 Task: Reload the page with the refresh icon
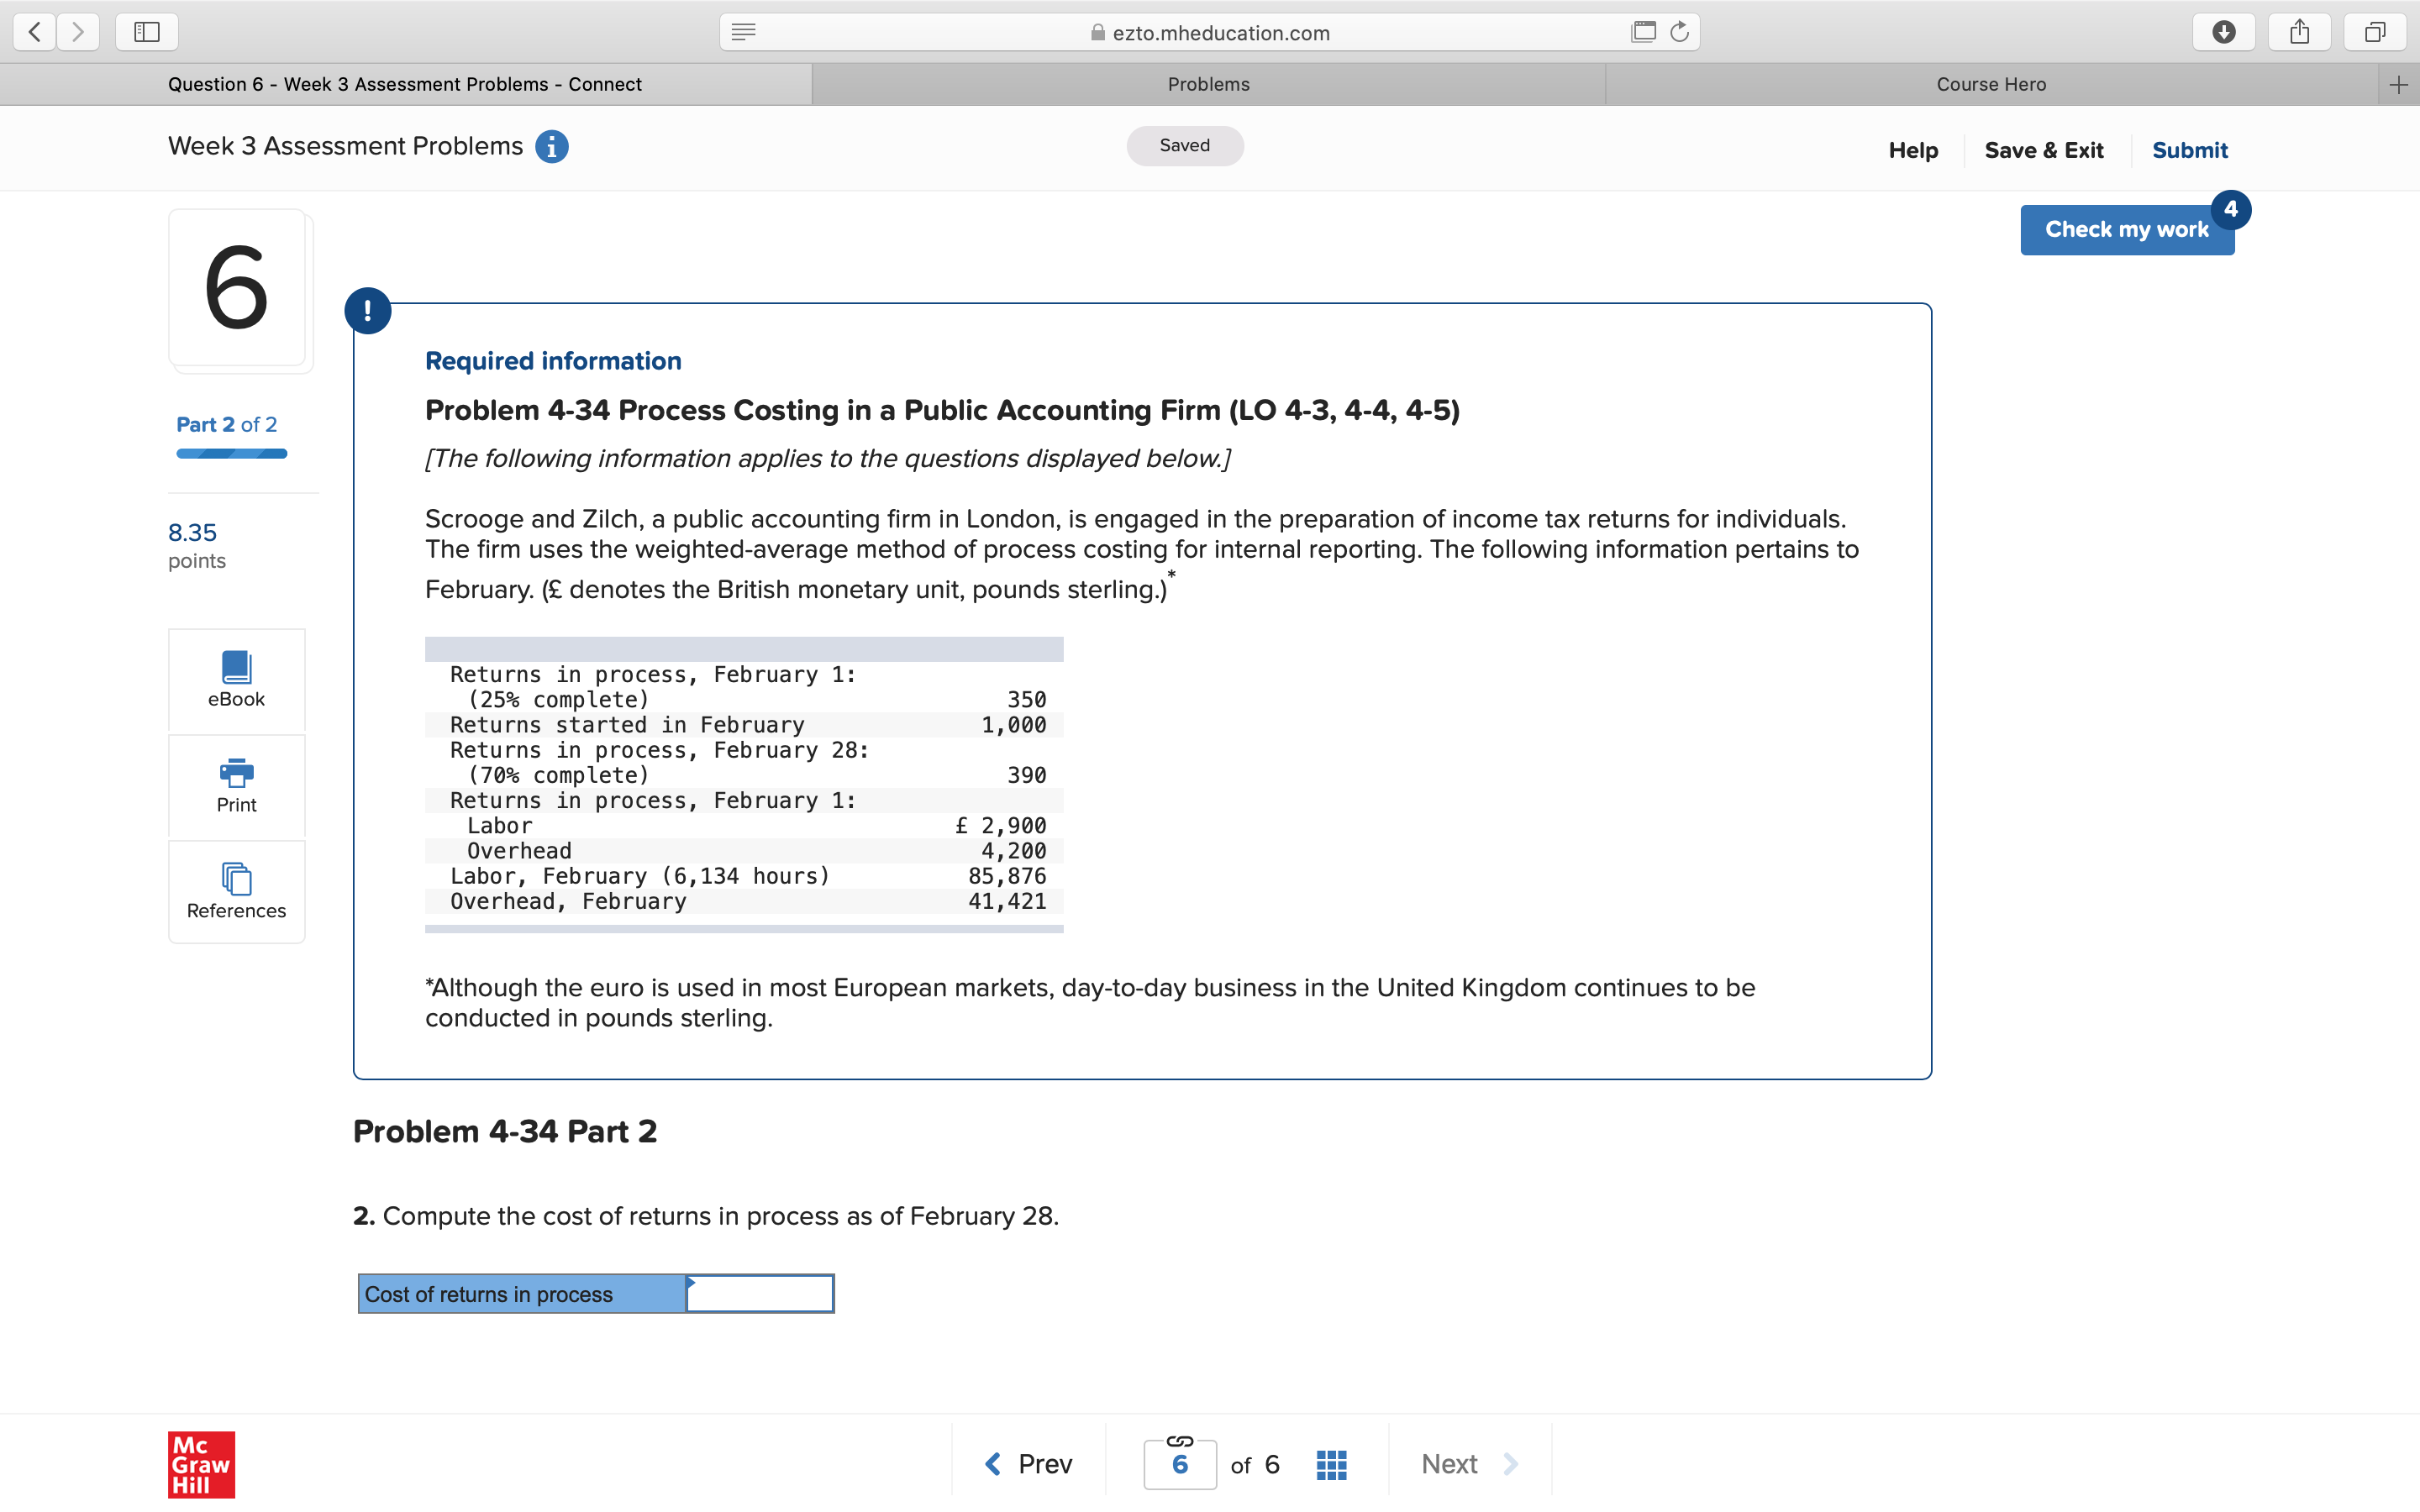point(1679,31)
